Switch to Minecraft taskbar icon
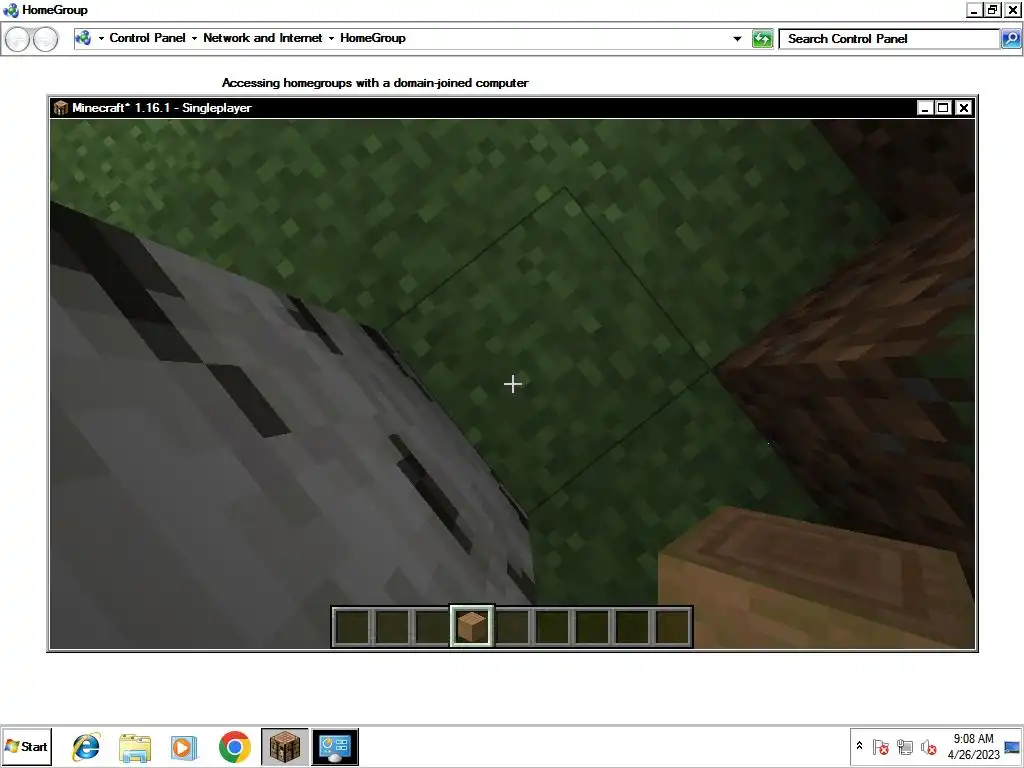Viewport: 1024px width, 768px height. pos(285,746)
